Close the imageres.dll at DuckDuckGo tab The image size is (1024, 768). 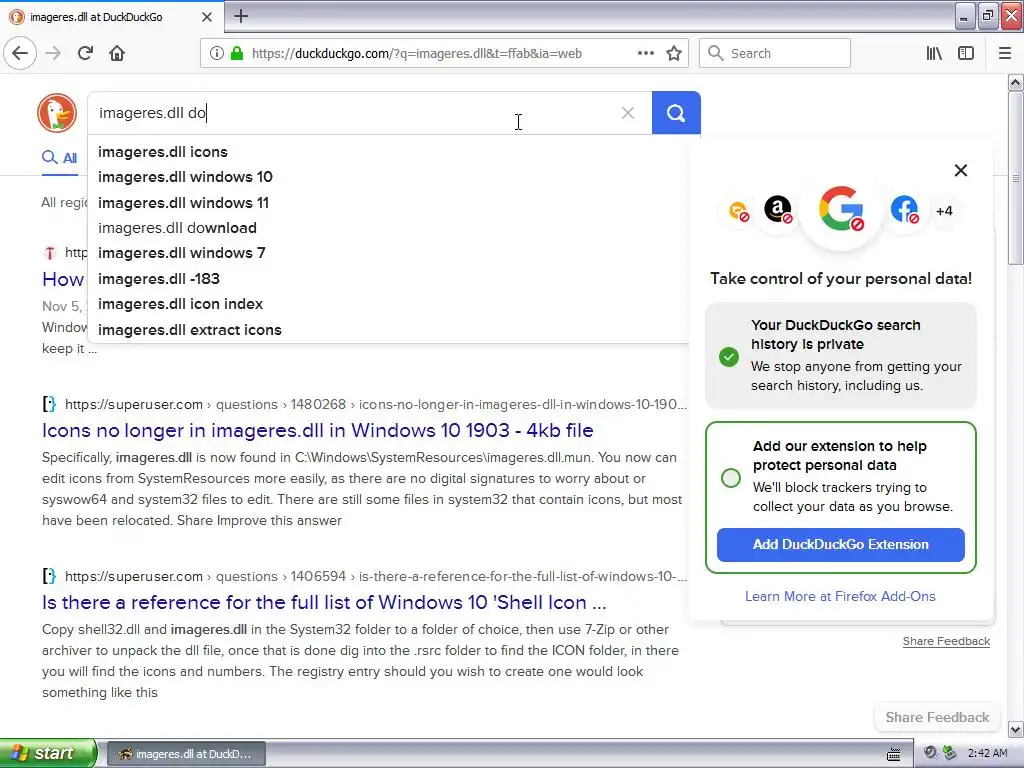206,17
